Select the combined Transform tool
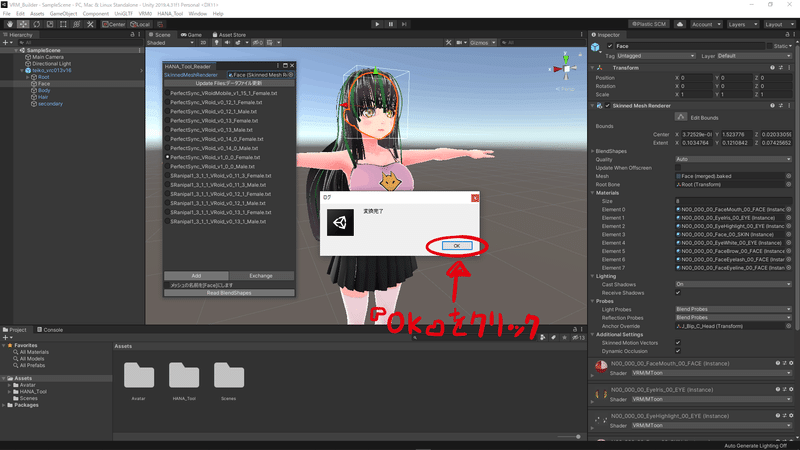The width and height of the screenshot is (800, 450). (77, 24)
